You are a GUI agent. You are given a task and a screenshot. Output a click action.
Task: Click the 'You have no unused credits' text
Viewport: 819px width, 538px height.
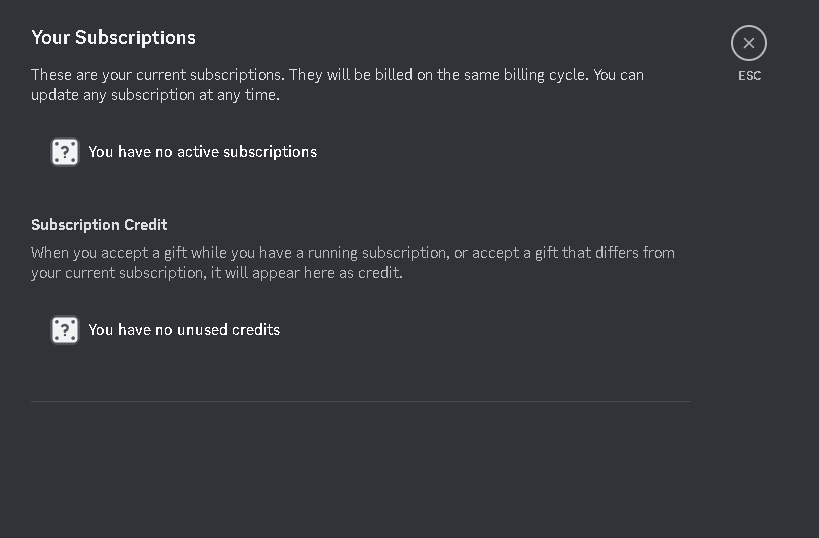pyautogui.click(x=184, y=330)
